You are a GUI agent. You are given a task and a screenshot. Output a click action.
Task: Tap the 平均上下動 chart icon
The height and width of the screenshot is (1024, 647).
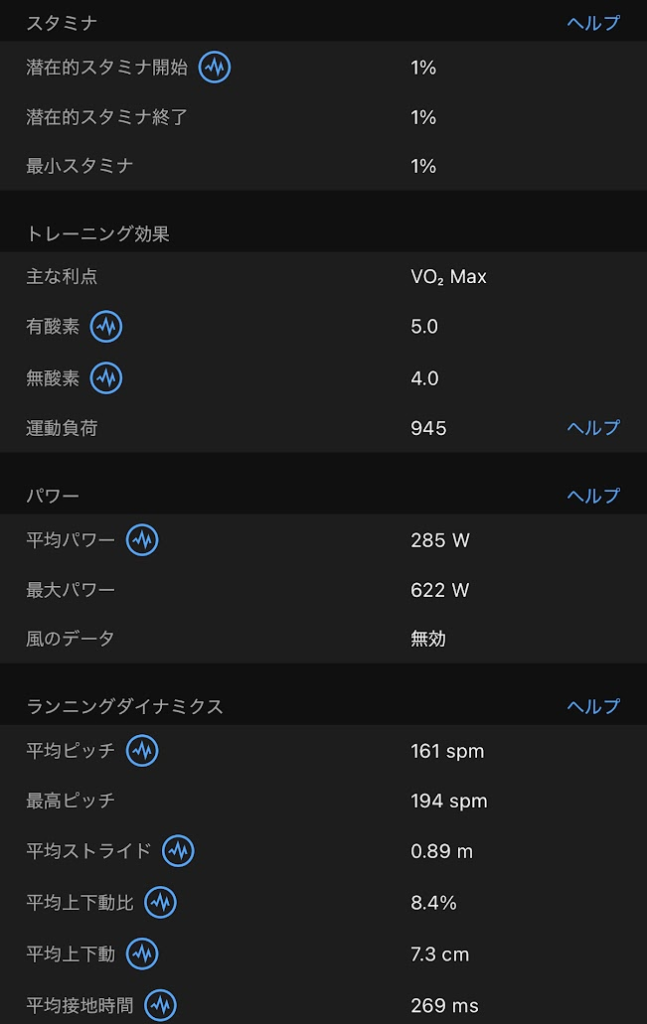[142, 954]
